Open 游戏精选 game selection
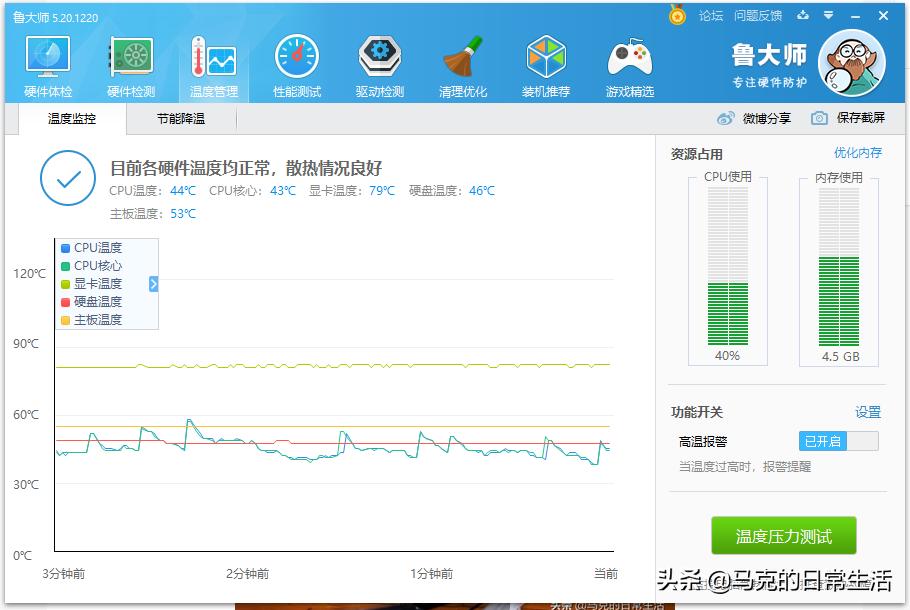Image resolution: width=910 pixels, height=610 pixels. tap(628, 64)
